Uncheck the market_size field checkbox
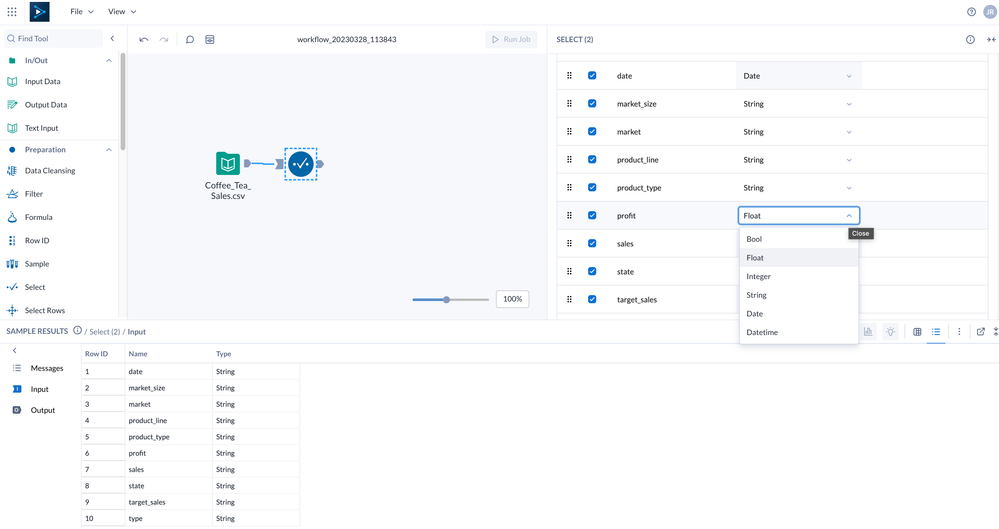This screenshot has height=529, width=999. 592,103
